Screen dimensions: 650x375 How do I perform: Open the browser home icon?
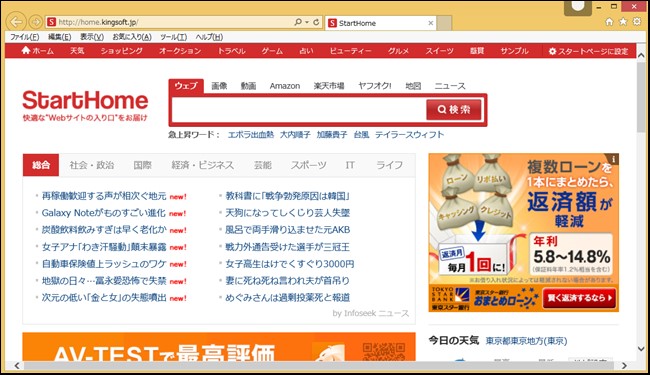[x=609, y=22]
